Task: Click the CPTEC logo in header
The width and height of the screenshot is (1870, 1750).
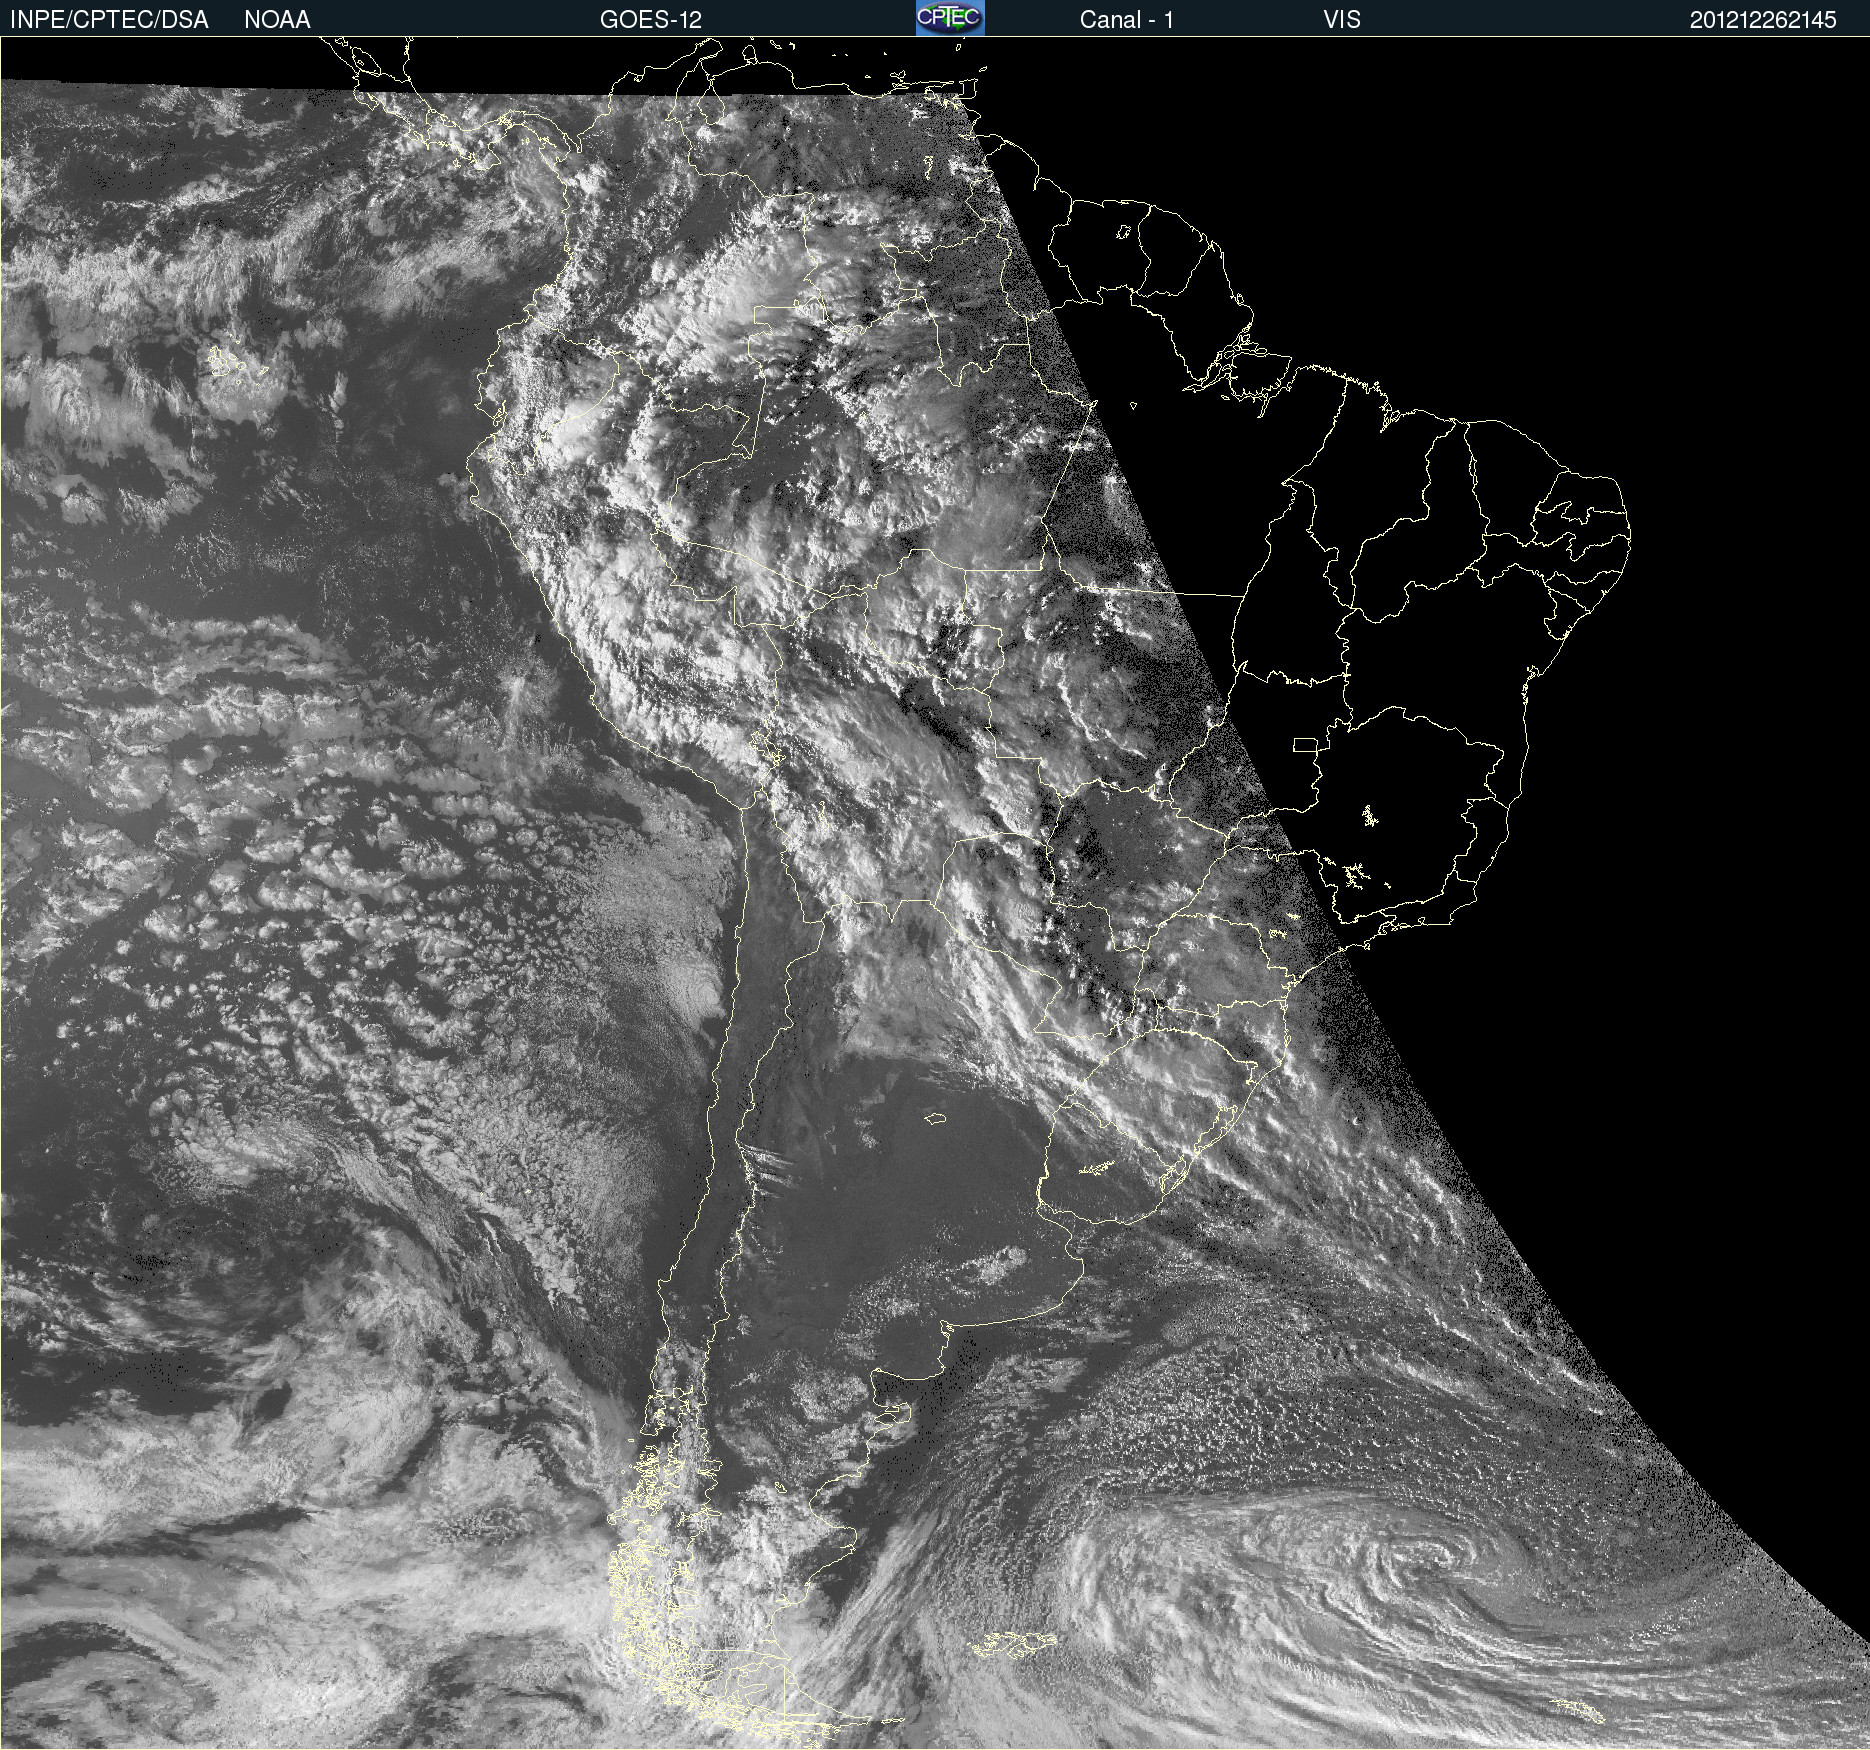Action: (x=950, y=18)
